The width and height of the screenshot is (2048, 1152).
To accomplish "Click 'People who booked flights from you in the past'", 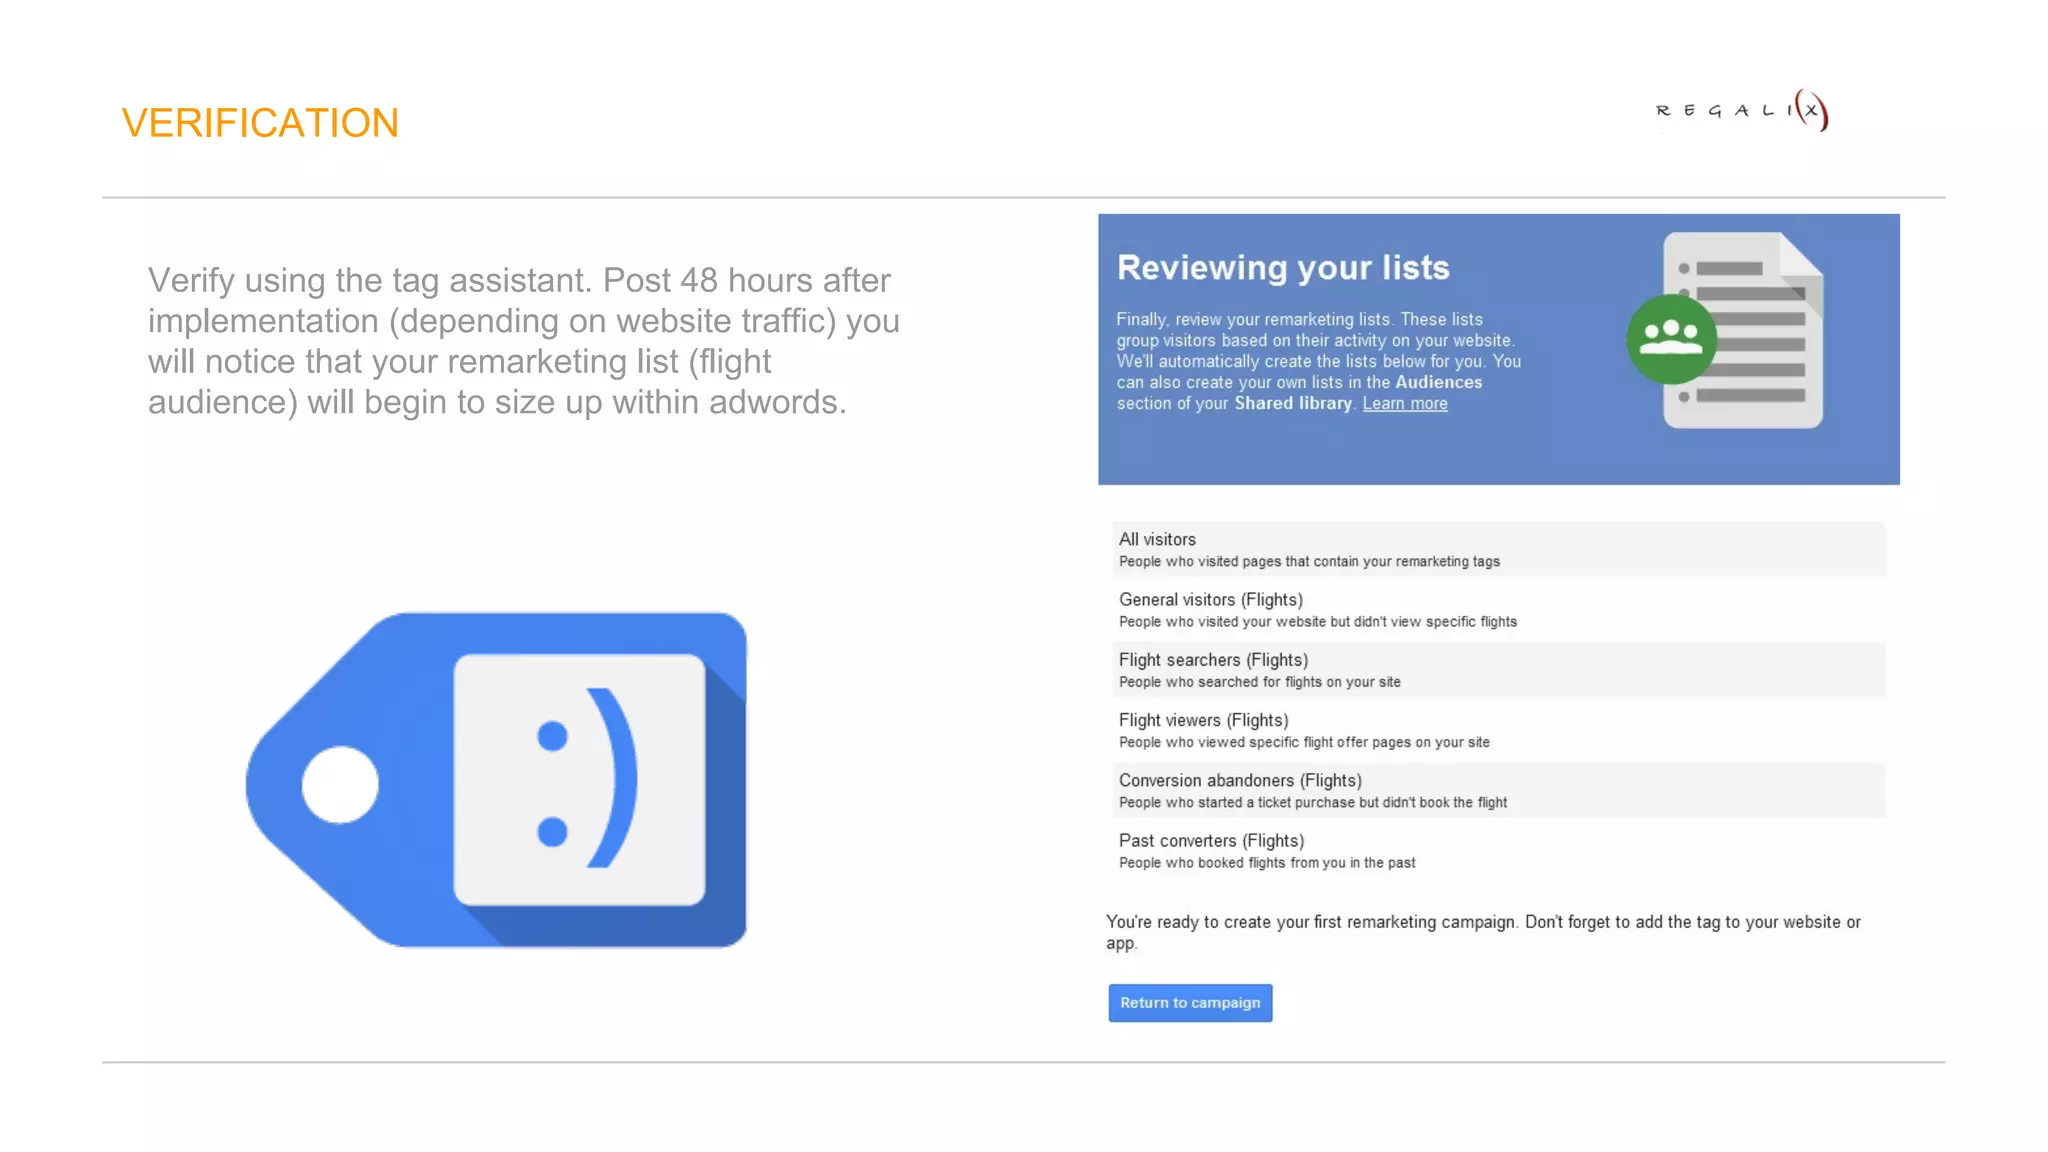I will (x=1267, y=863).
